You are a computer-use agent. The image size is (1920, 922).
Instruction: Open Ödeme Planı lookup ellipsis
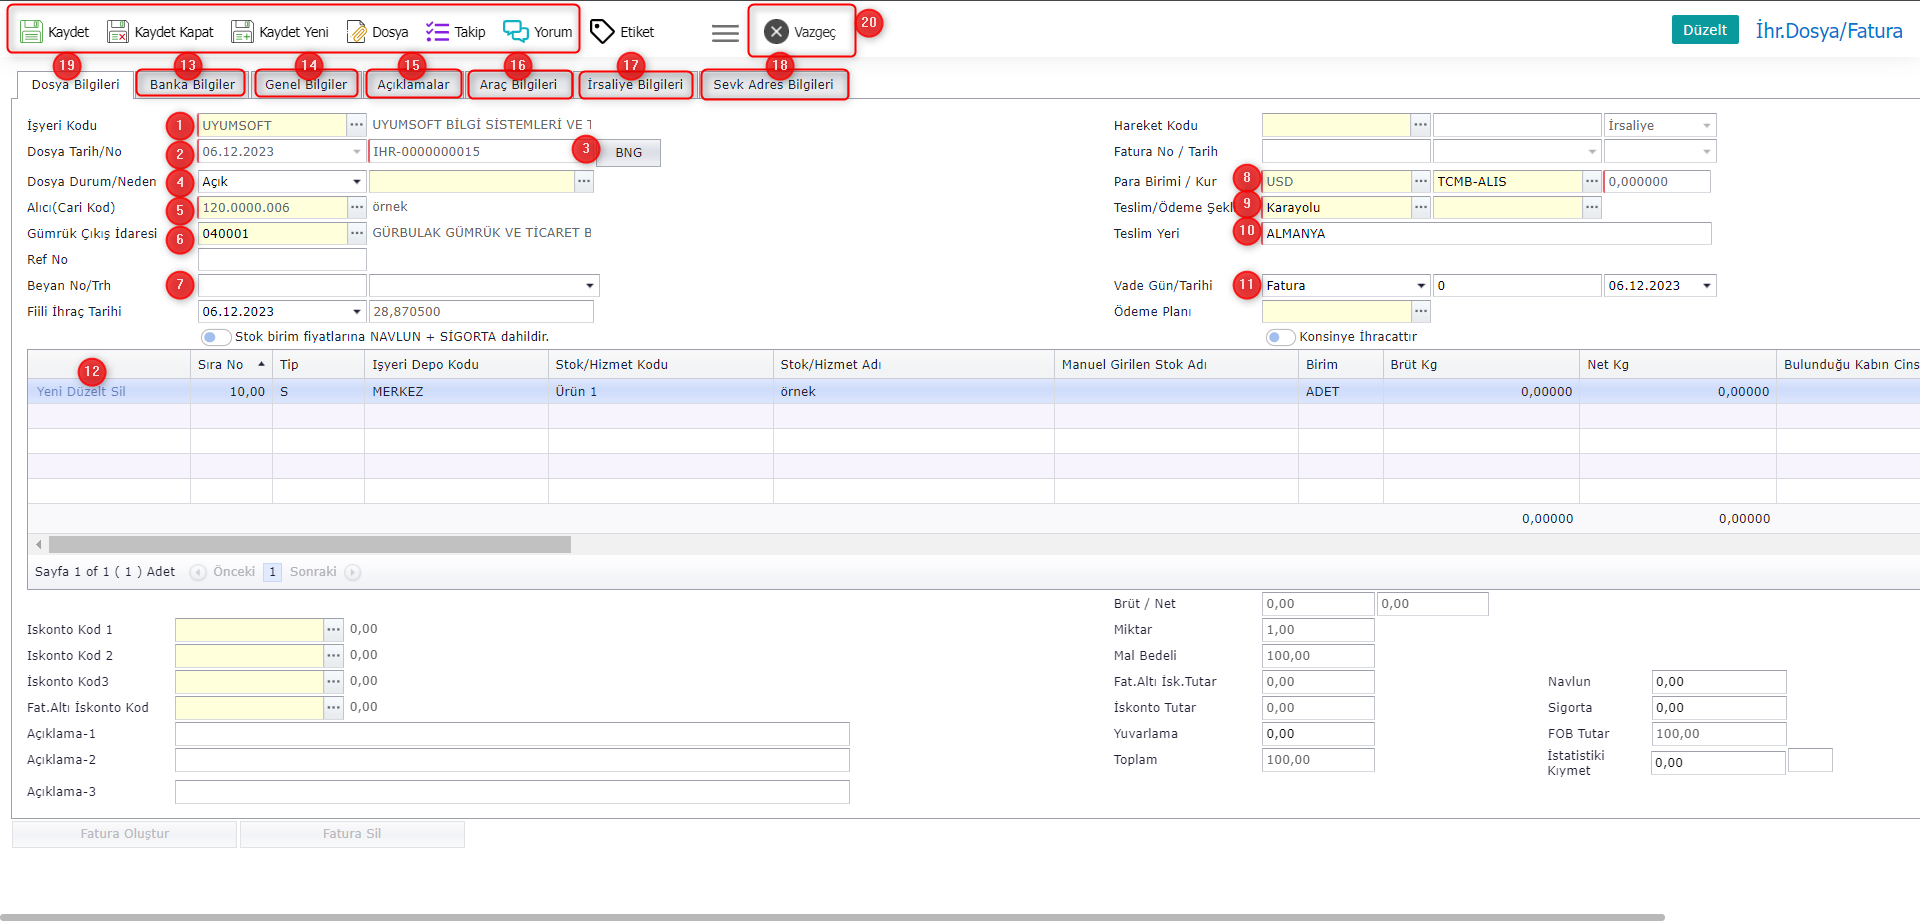point(1420,311)
